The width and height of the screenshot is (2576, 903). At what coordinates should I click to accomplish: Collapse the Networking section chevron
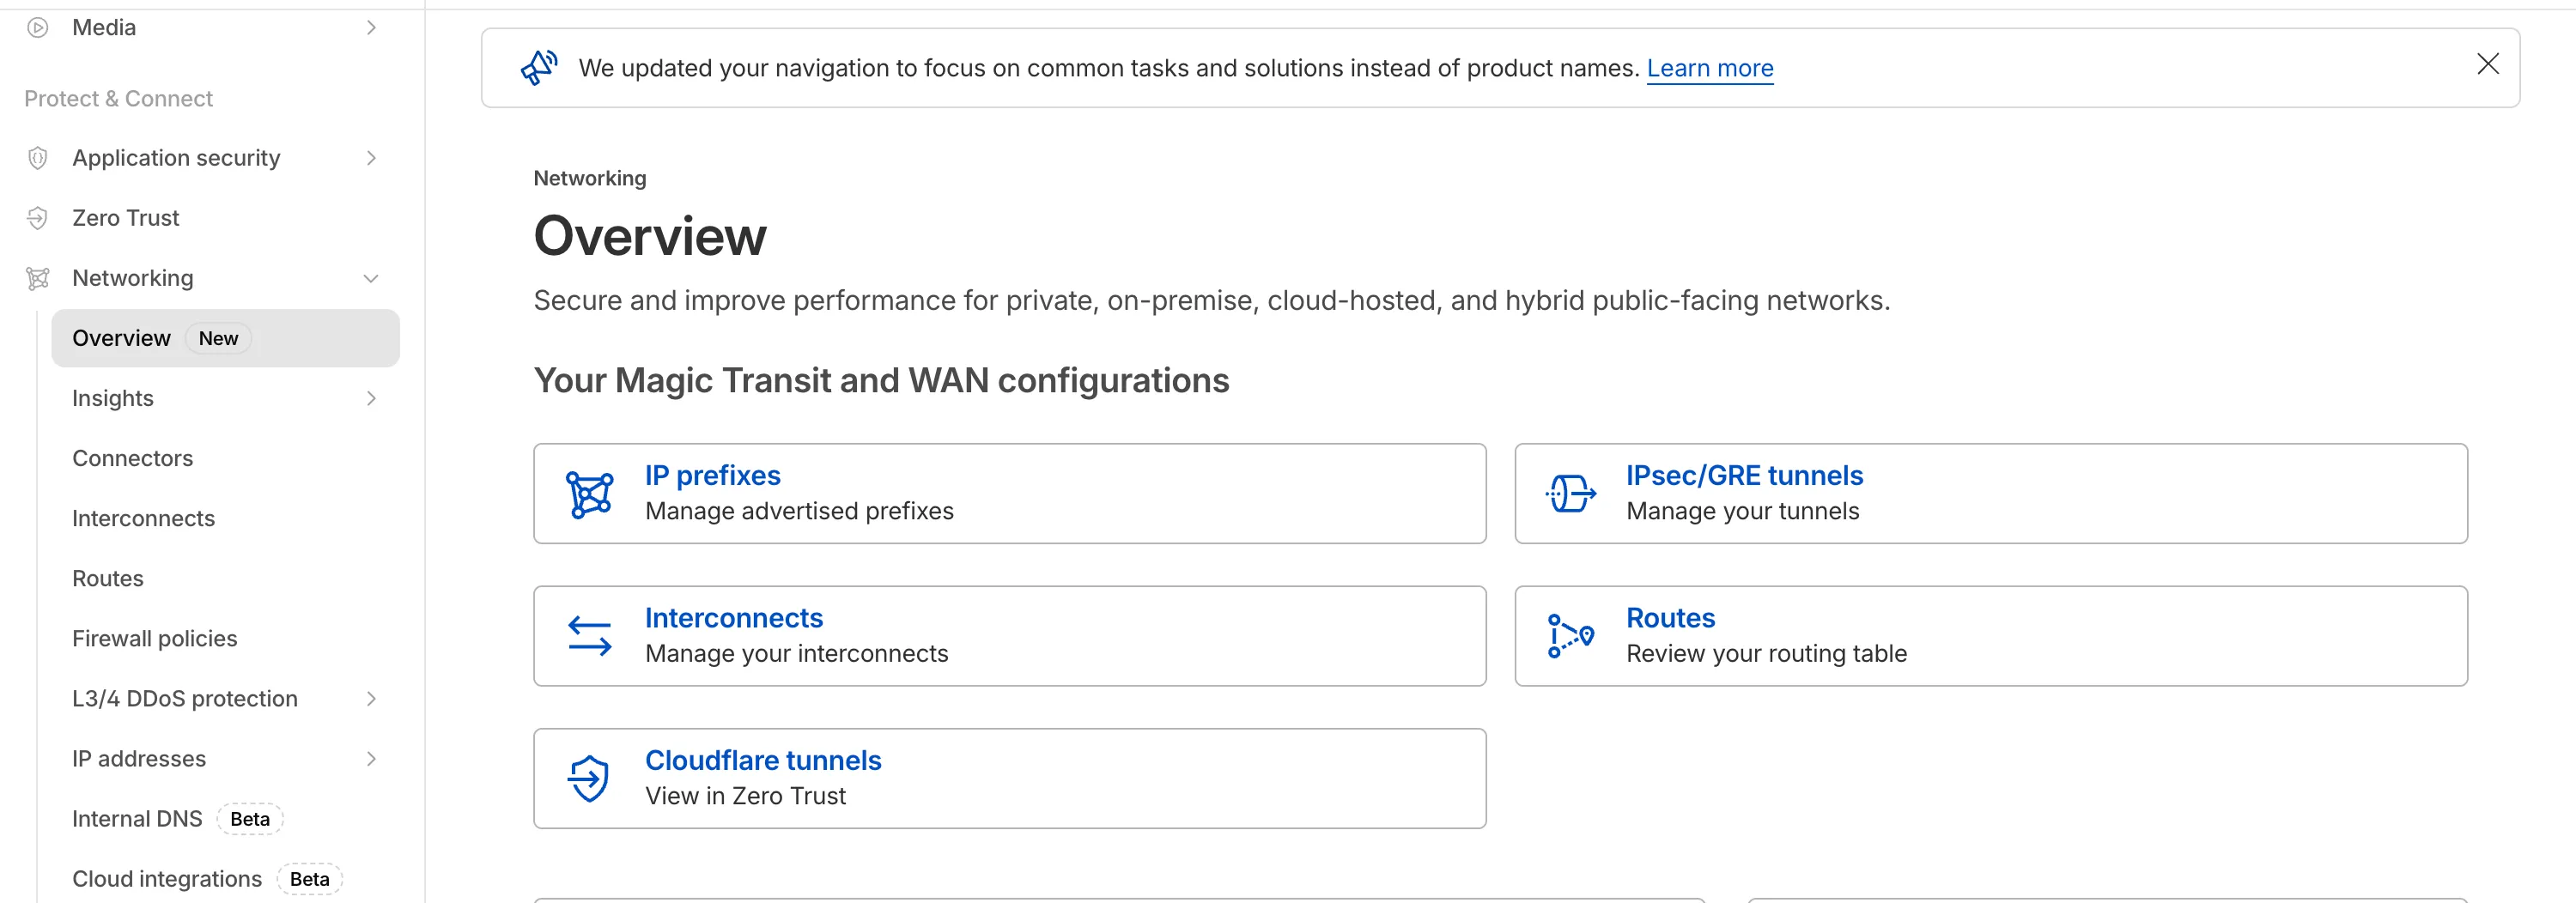[x=371, y=278]
